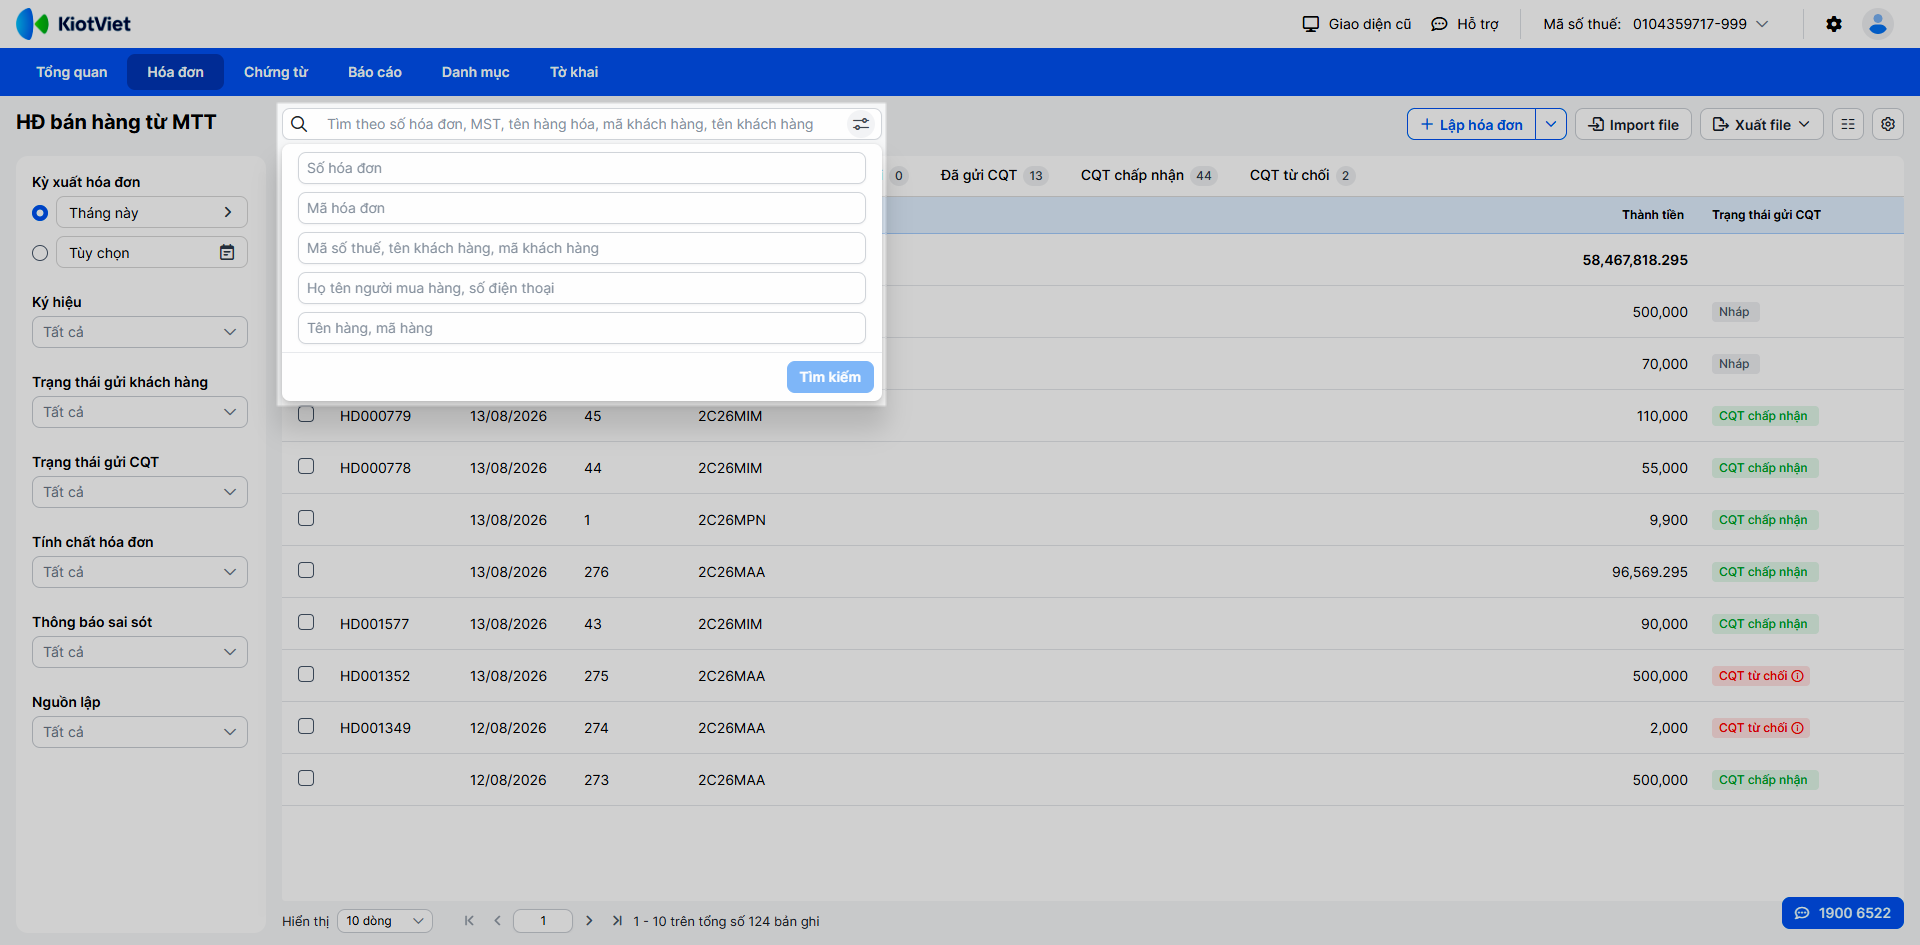The width and height of the screenshot is (1920, 945).
Task: Tick checkbox for invoice HD001352
Action: (x=306, y=674)
